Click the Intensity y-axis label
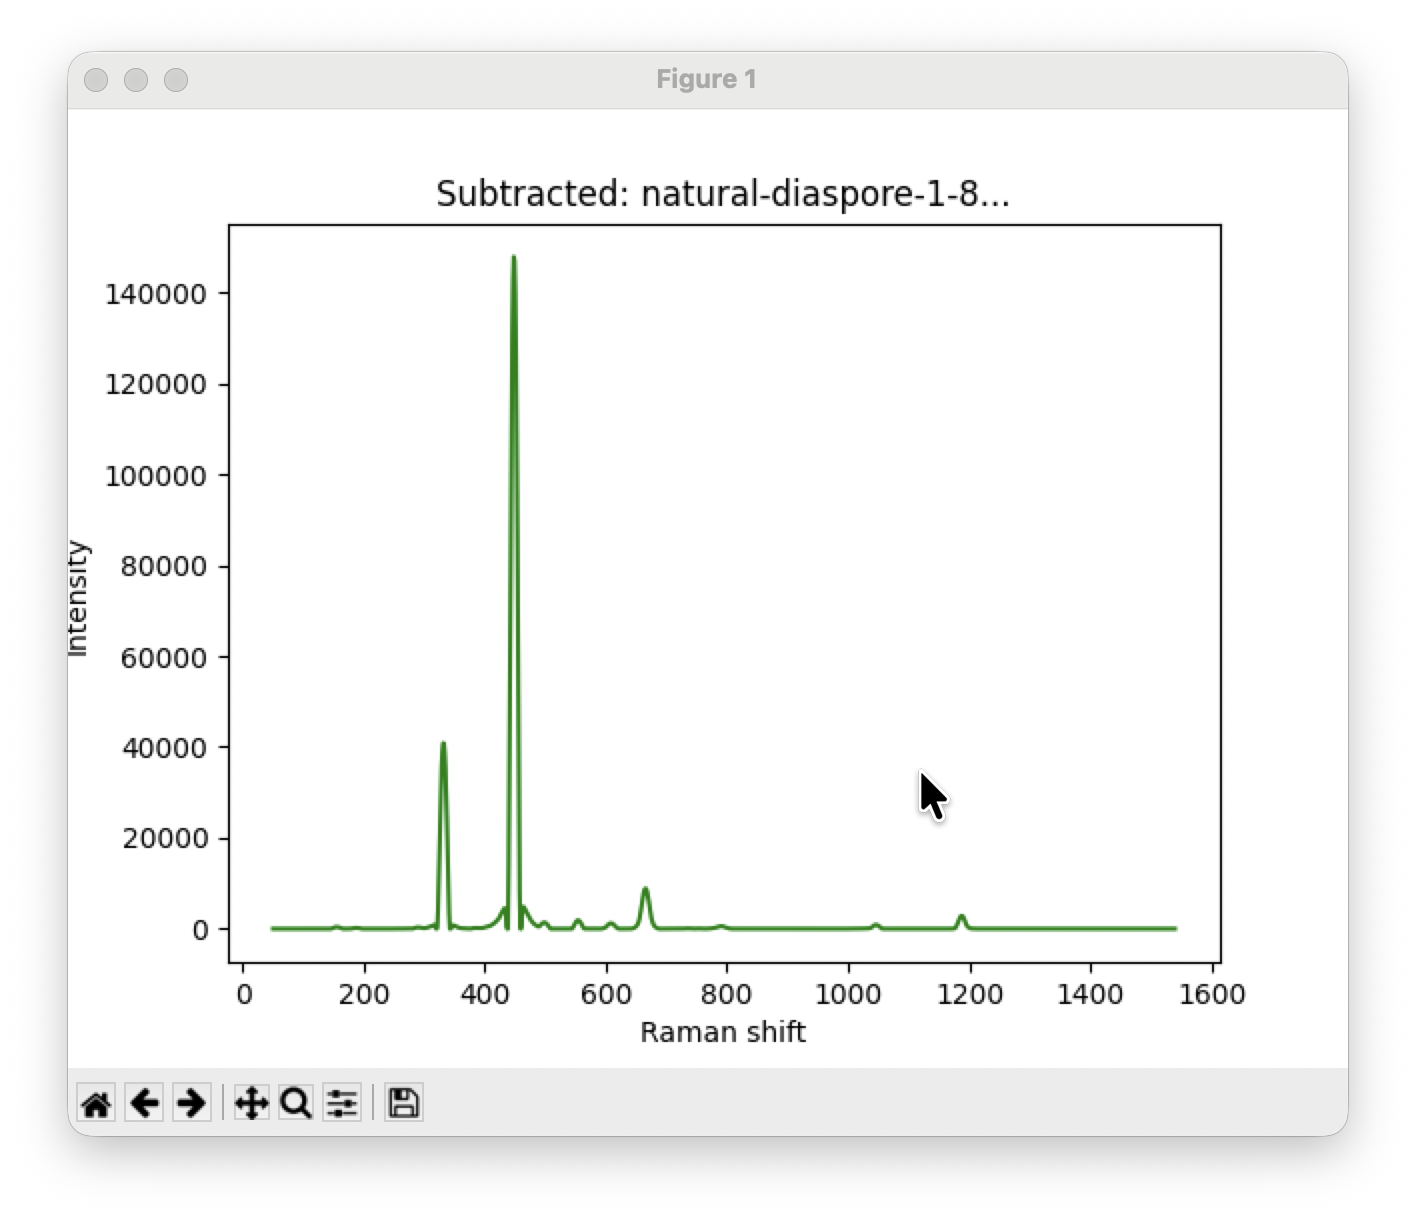The width and height of the screenshot is (1416, 1220). point(78,598)
